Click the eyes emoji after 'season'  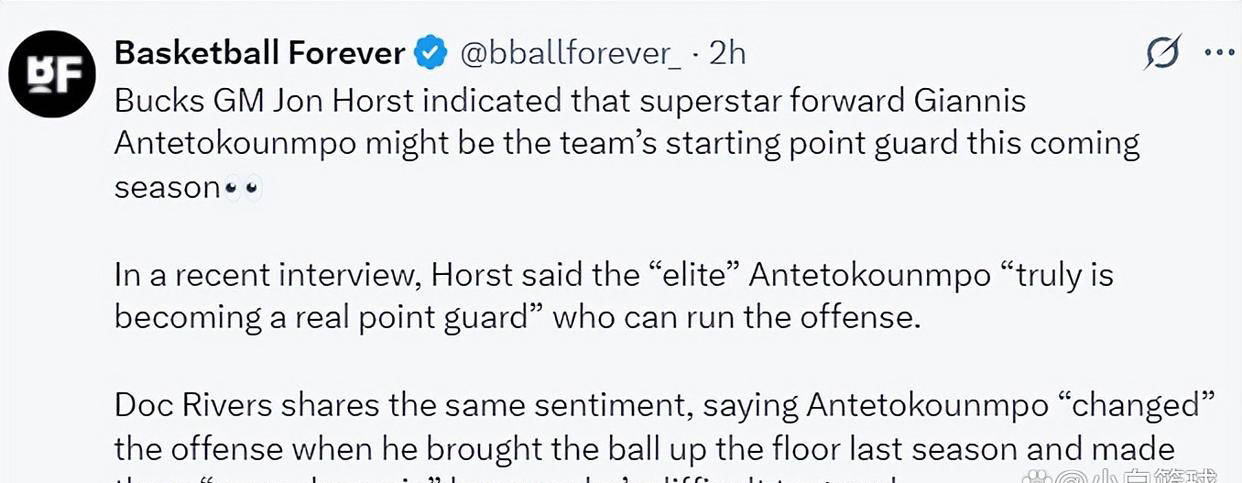point(242,188)
